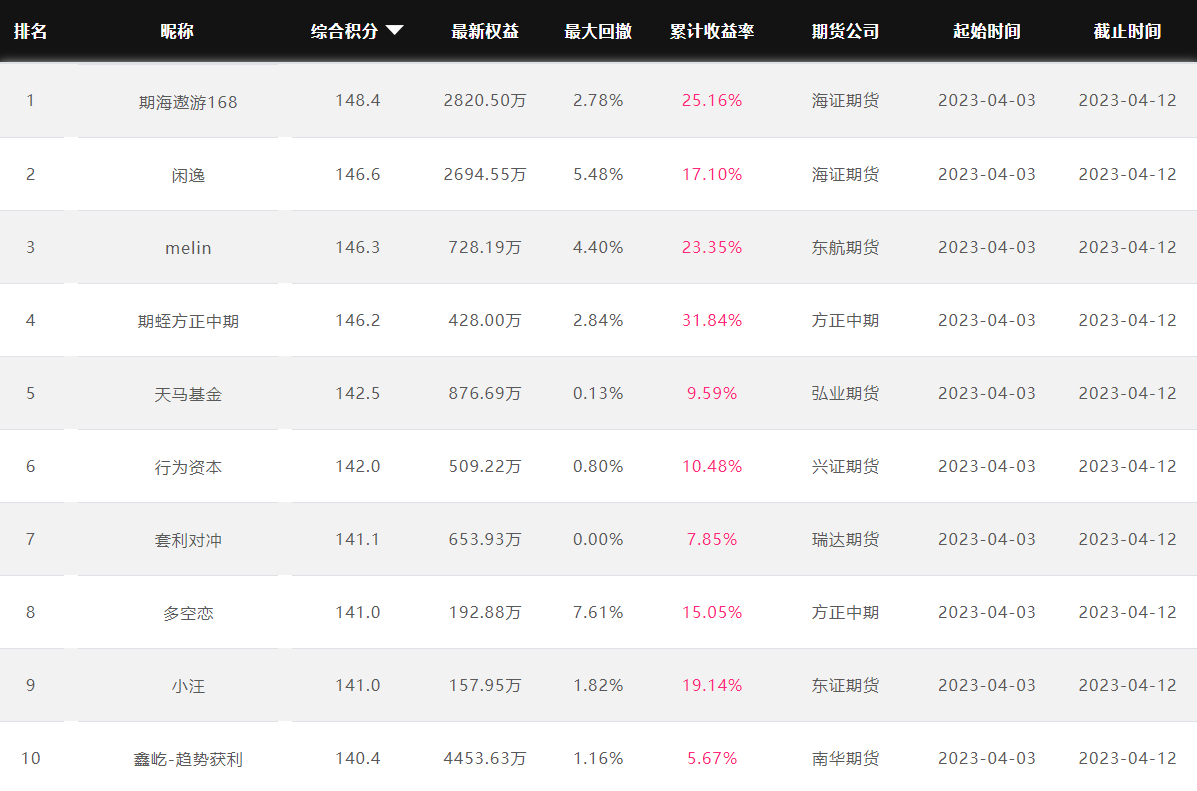Click the 最大回撤 column header
Image resolution: width=1197 pixels, height=791 pixels.
[x=598, y=31]
